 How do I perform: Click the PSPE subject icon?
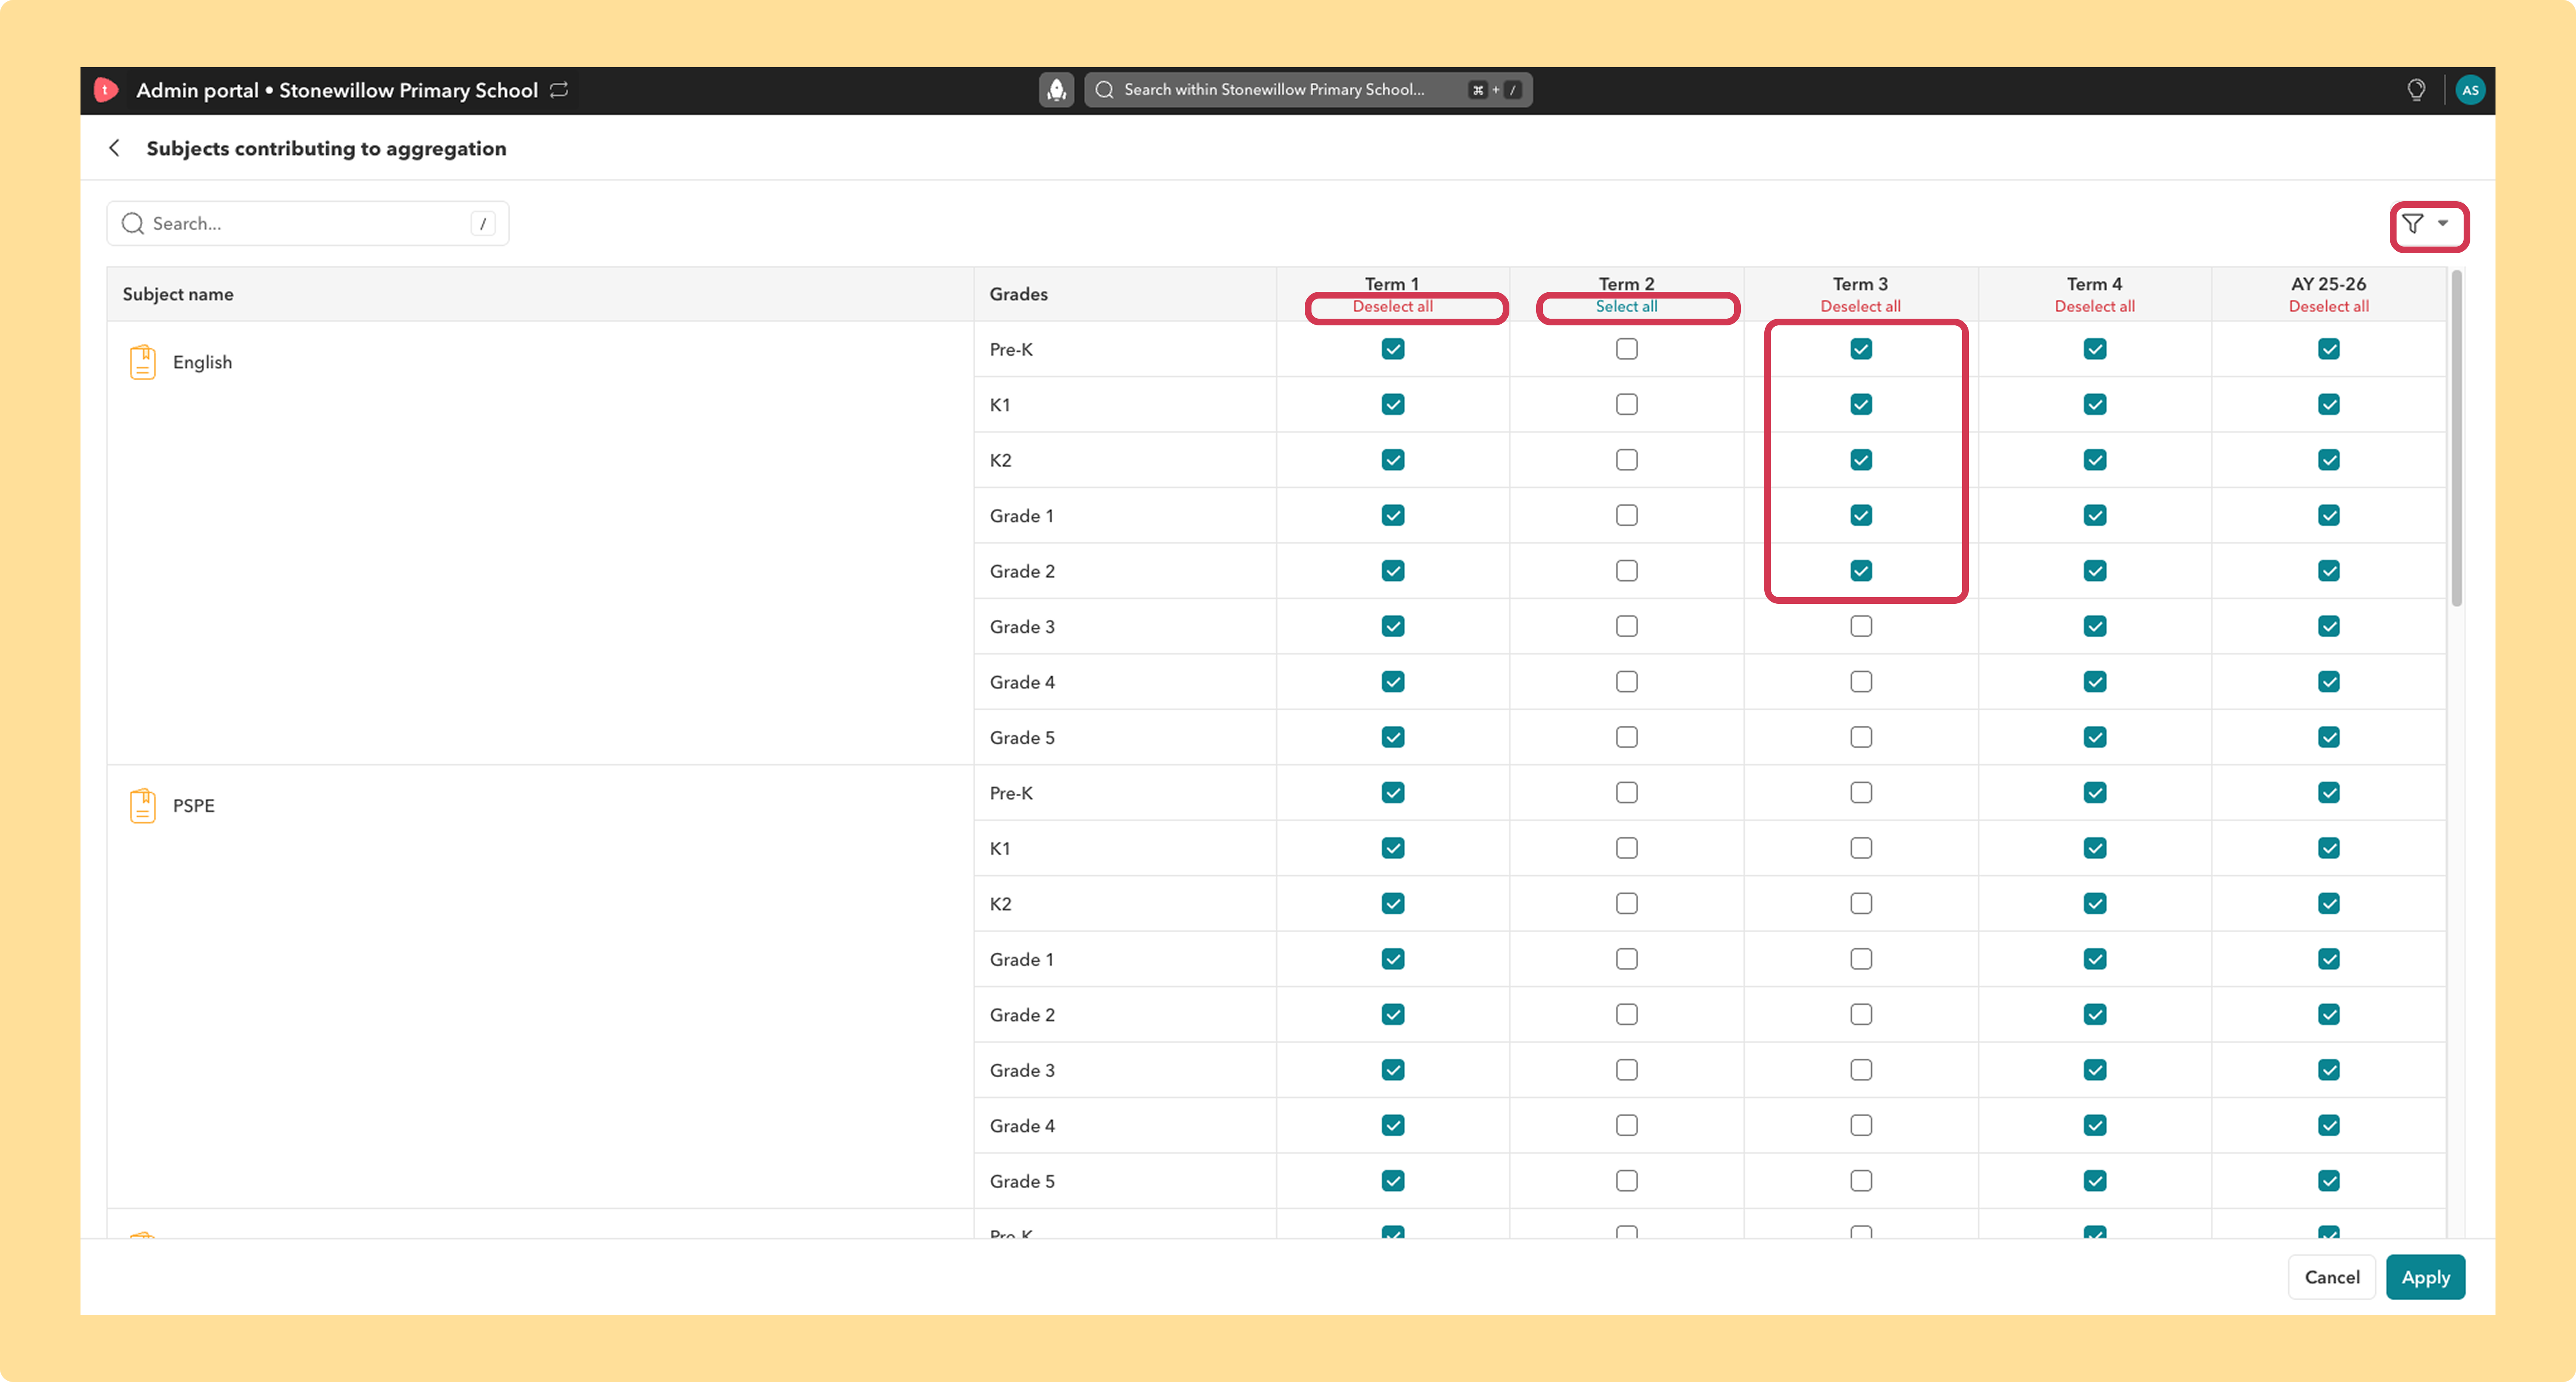coord(143,806)
